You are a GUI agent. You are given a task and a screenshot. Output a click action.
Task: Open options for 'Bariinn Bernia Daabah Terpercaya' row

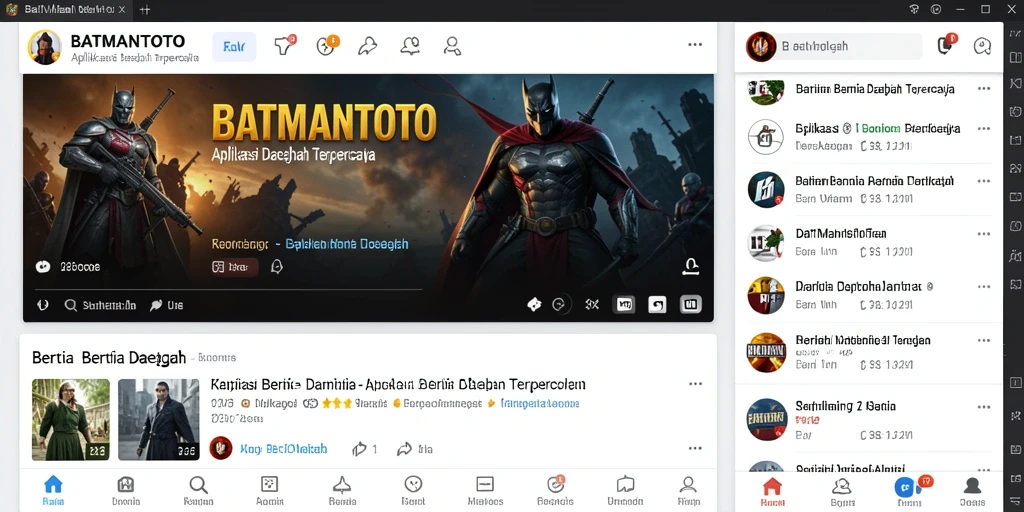pyautogui.click(x=984, y=89)
